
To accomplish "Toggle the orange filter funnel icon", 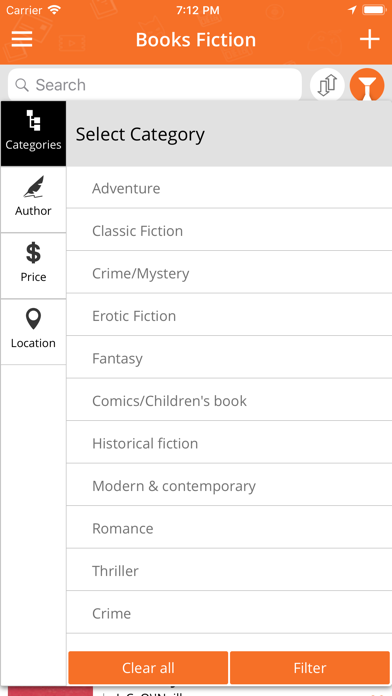I will [x=367, y=84].
